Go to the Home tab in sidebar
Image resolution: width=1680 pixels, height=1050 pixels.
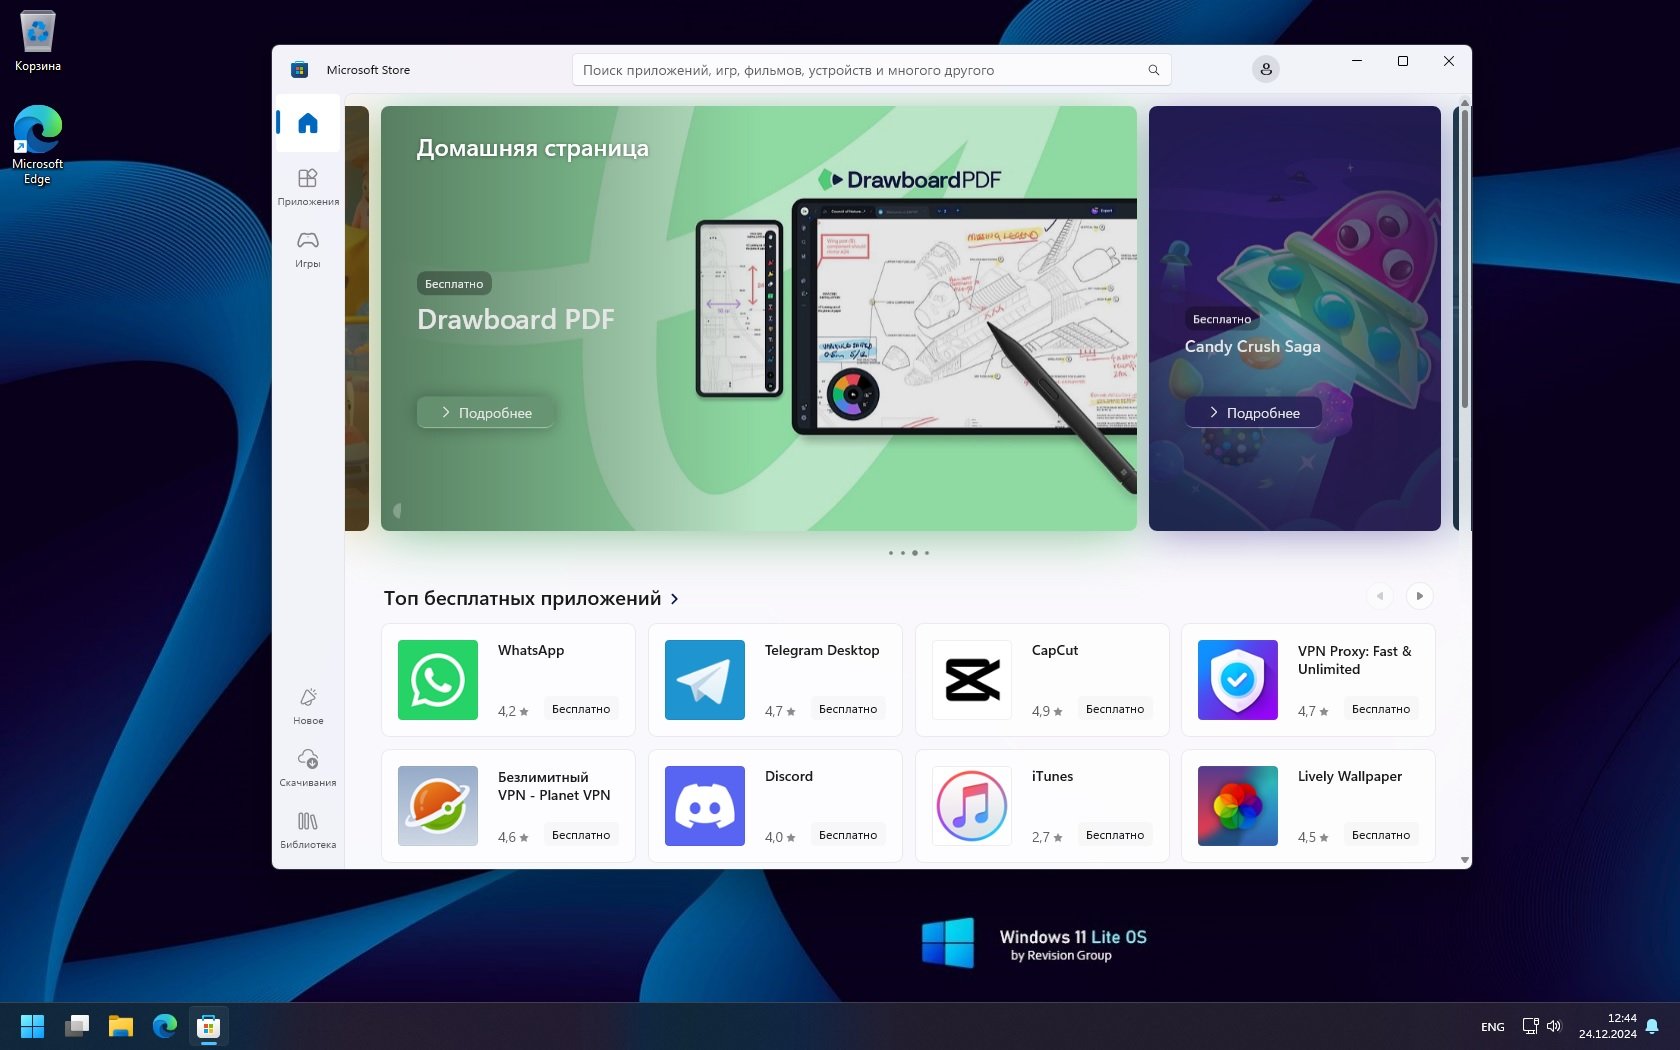(x=308, y=123)
